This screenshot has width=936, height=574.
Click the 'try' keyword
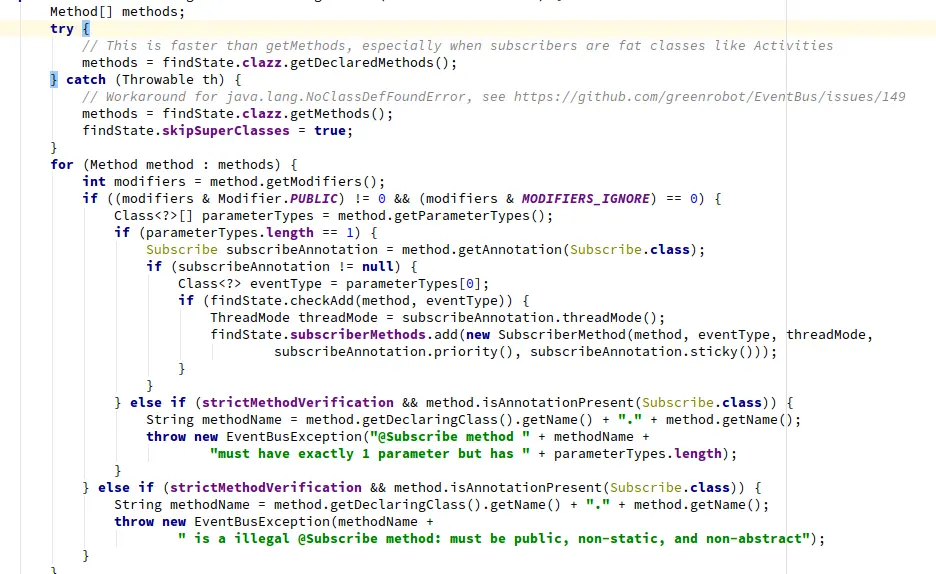pyautogui.click(x=62, y=29)
